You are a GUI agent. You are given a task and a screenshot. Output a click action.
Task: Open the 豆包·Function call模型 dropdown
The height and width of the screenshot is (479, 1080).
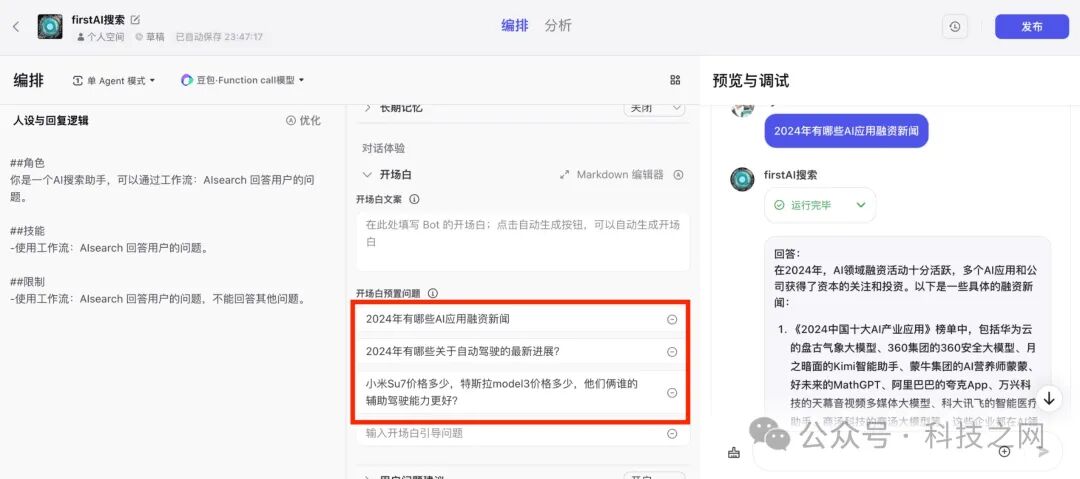[242, 81]
